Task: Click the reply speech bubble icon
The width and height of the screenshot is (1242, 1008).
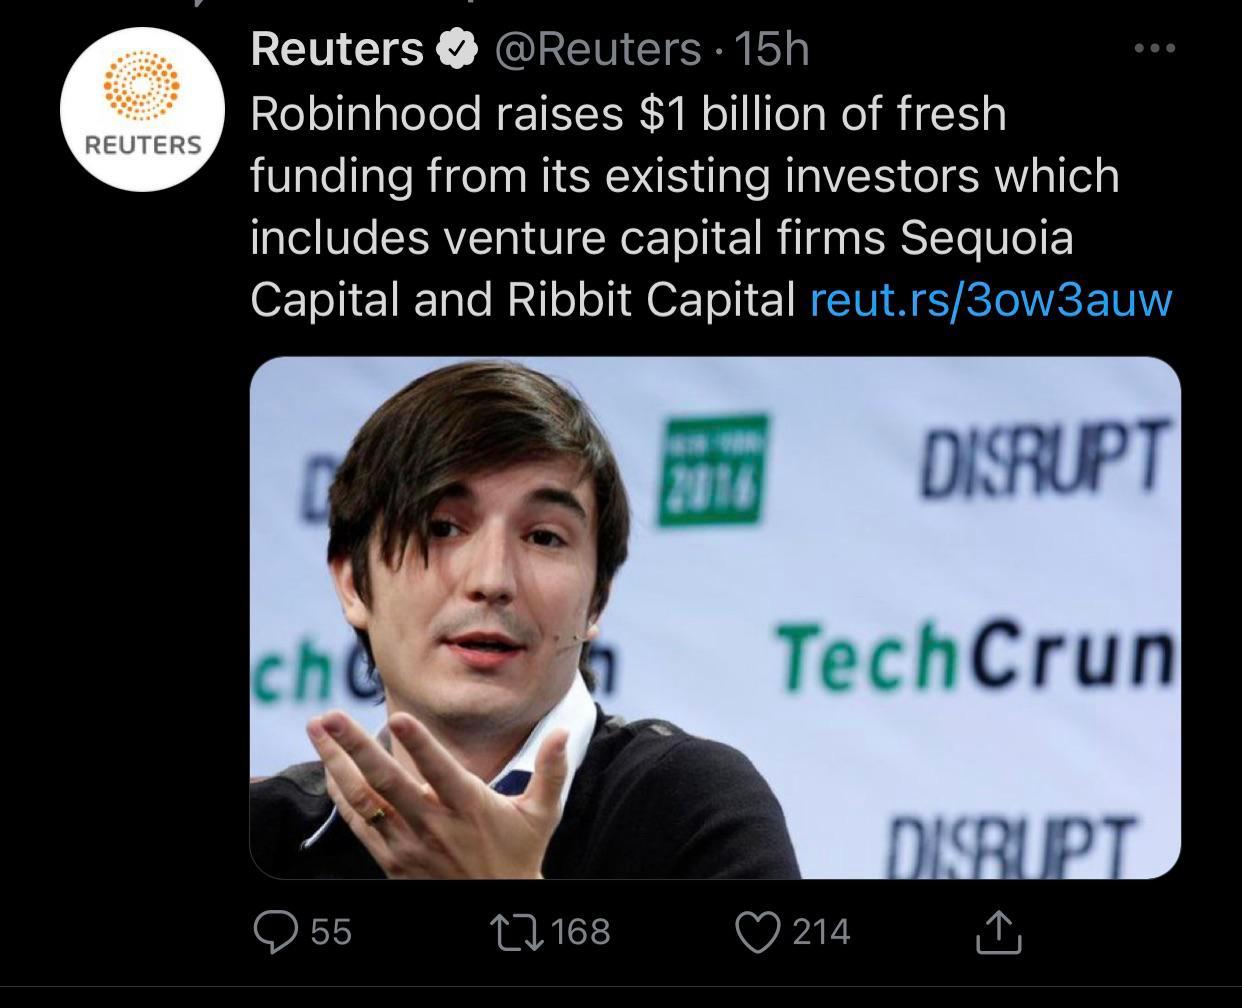Action: coord(273,932)
